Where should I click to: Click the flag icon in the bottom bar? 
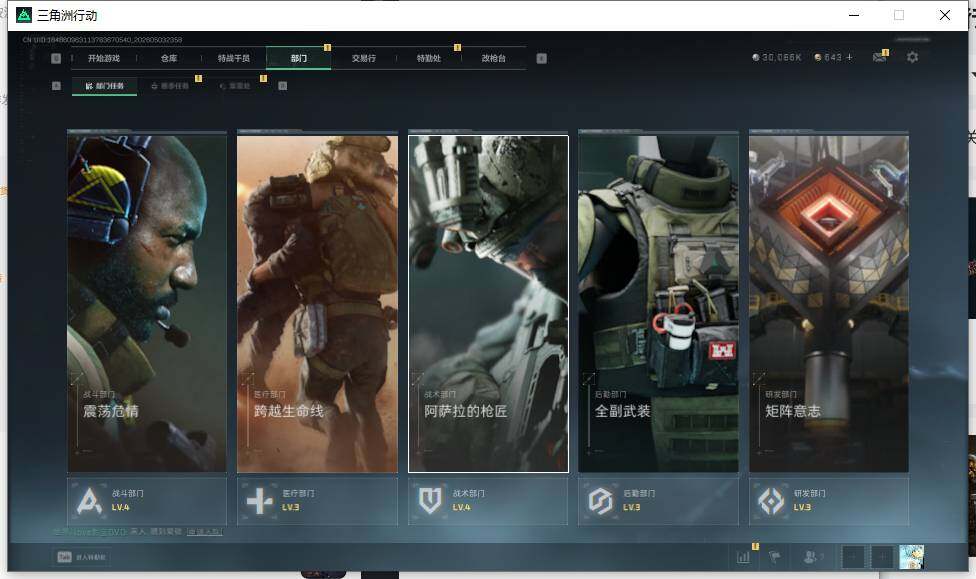775,557
